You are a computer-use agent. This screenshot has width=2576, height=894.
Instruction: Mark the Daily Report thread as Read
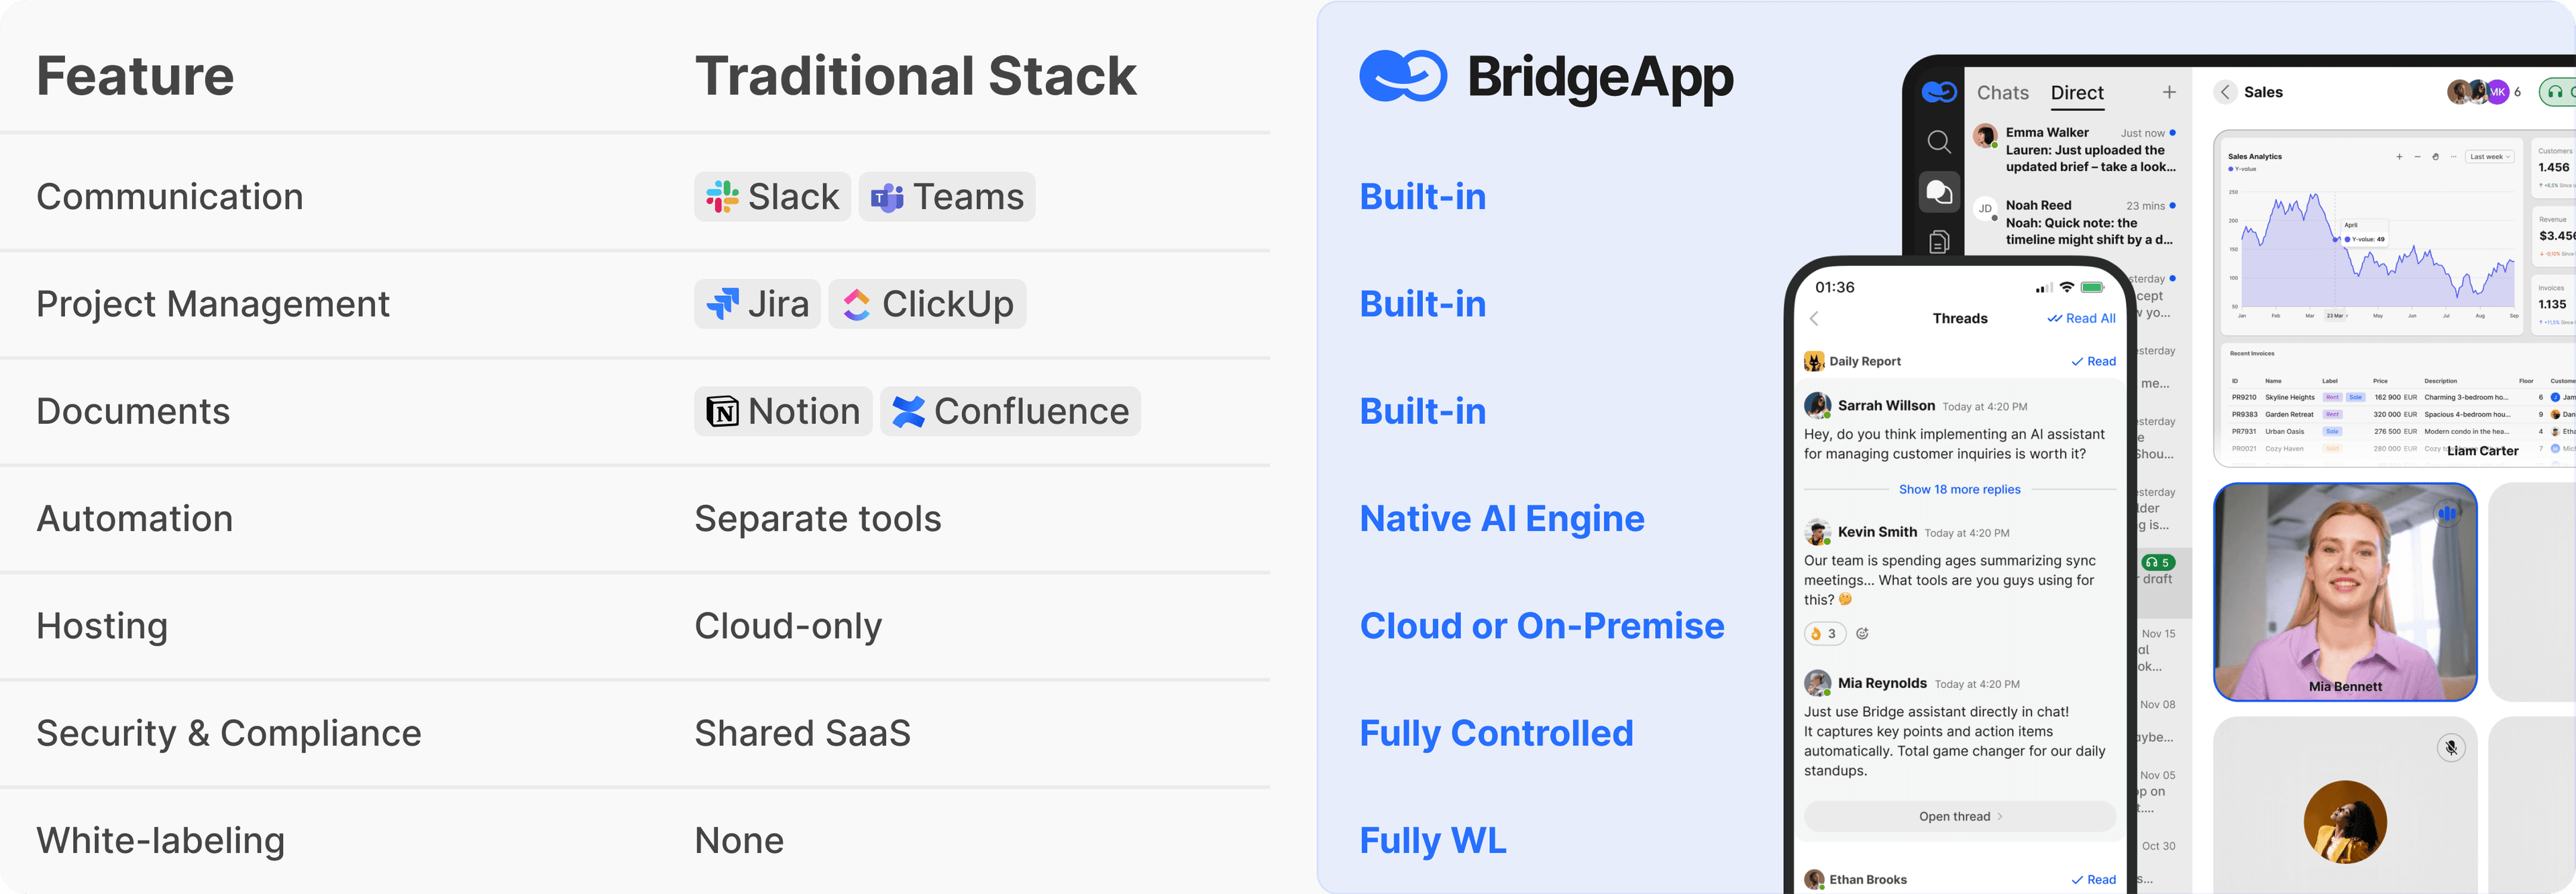pos(2092,361)
